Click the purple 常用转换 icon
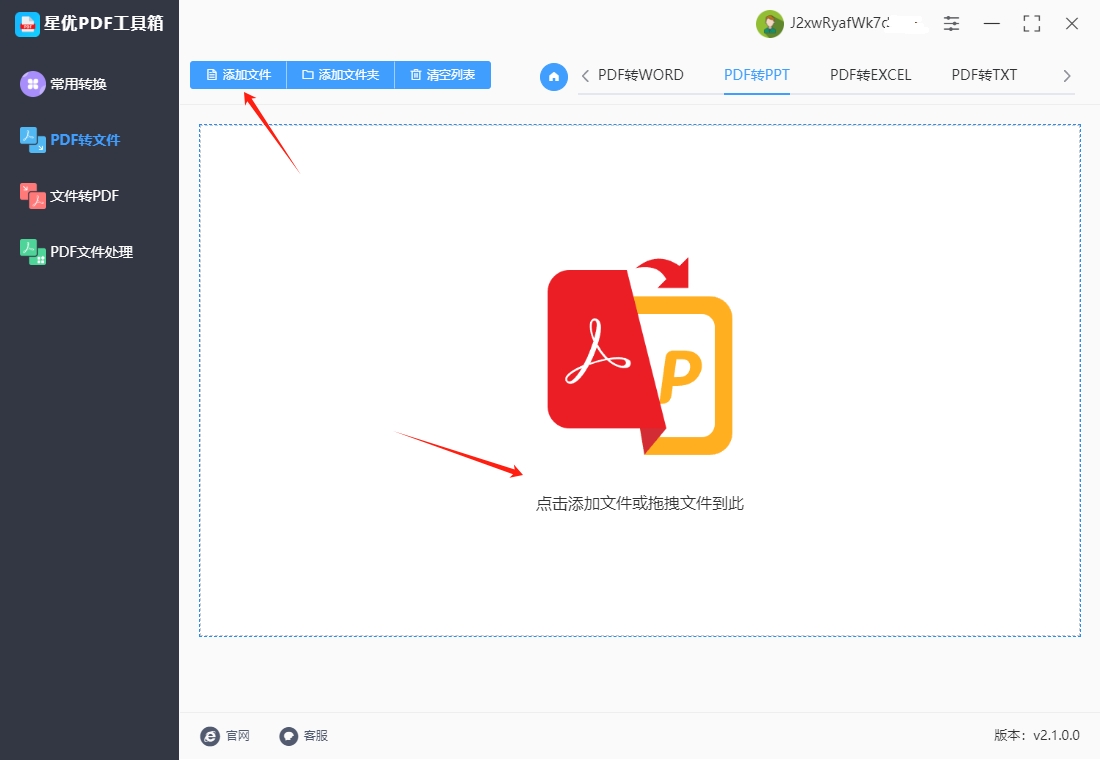Viewport: 1100px width, 760px height. pos(32,84)
